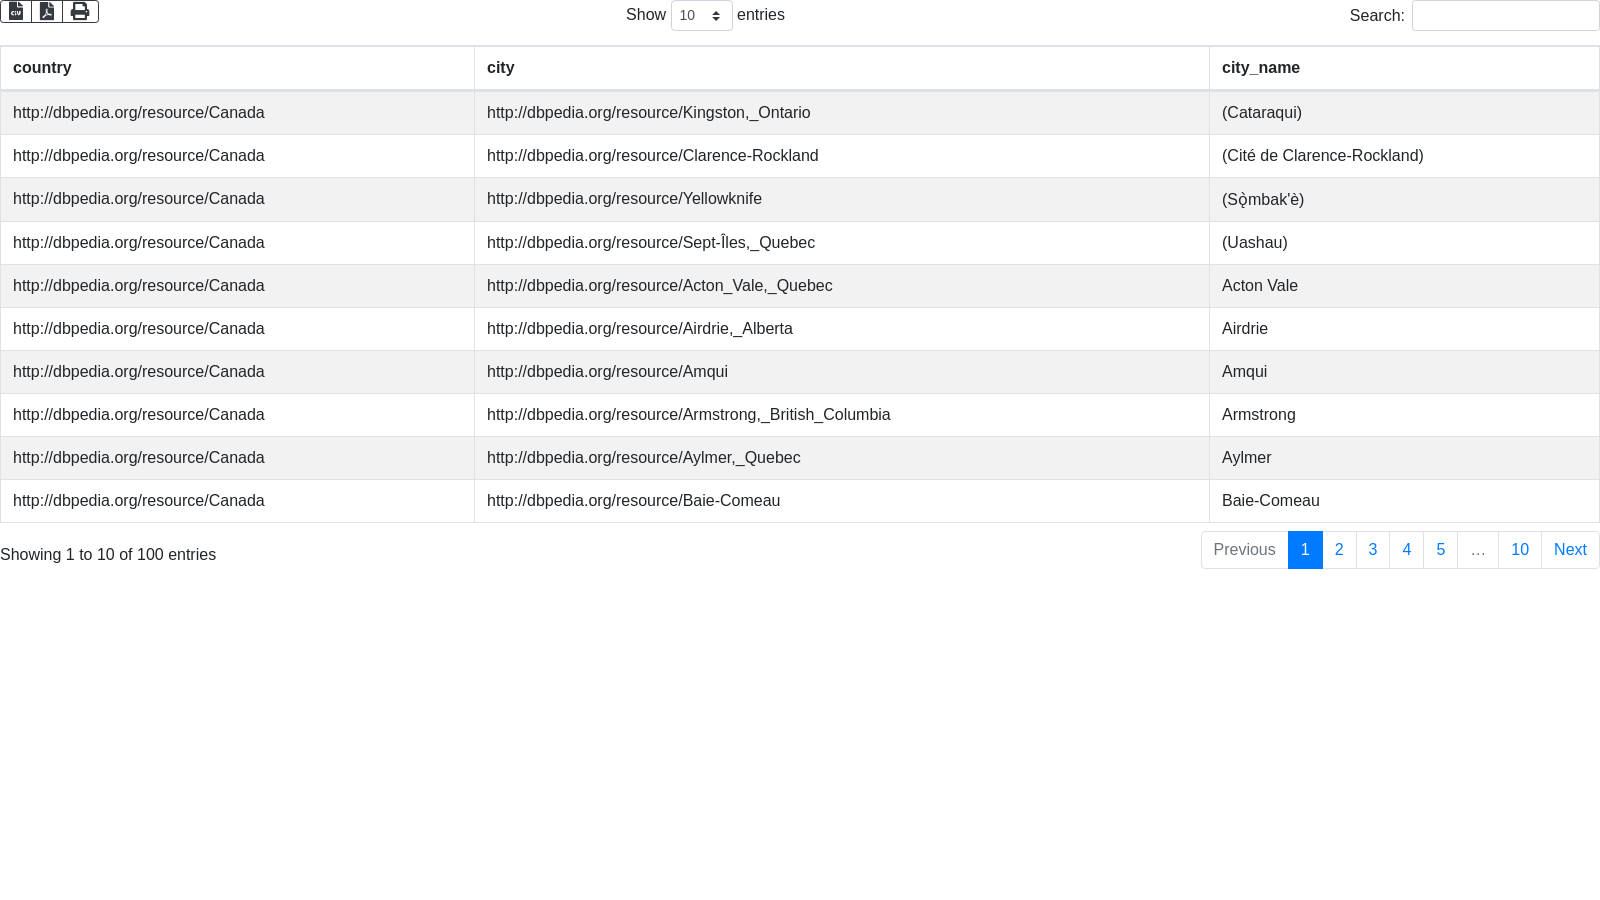The image size is (1600, 900).
Task: Open page 4 of the table
Action: pos(1407,550)
